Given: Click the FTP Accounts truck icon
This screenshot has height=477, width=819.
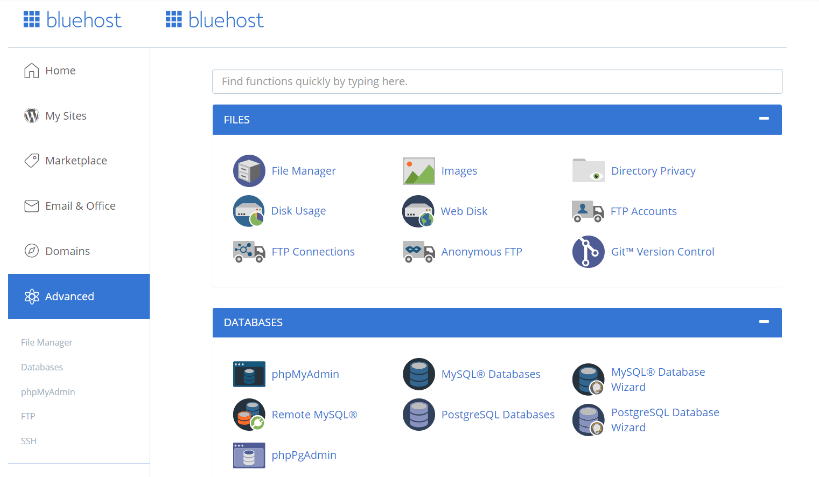Looking at the screenshot, I should [588, 211].
